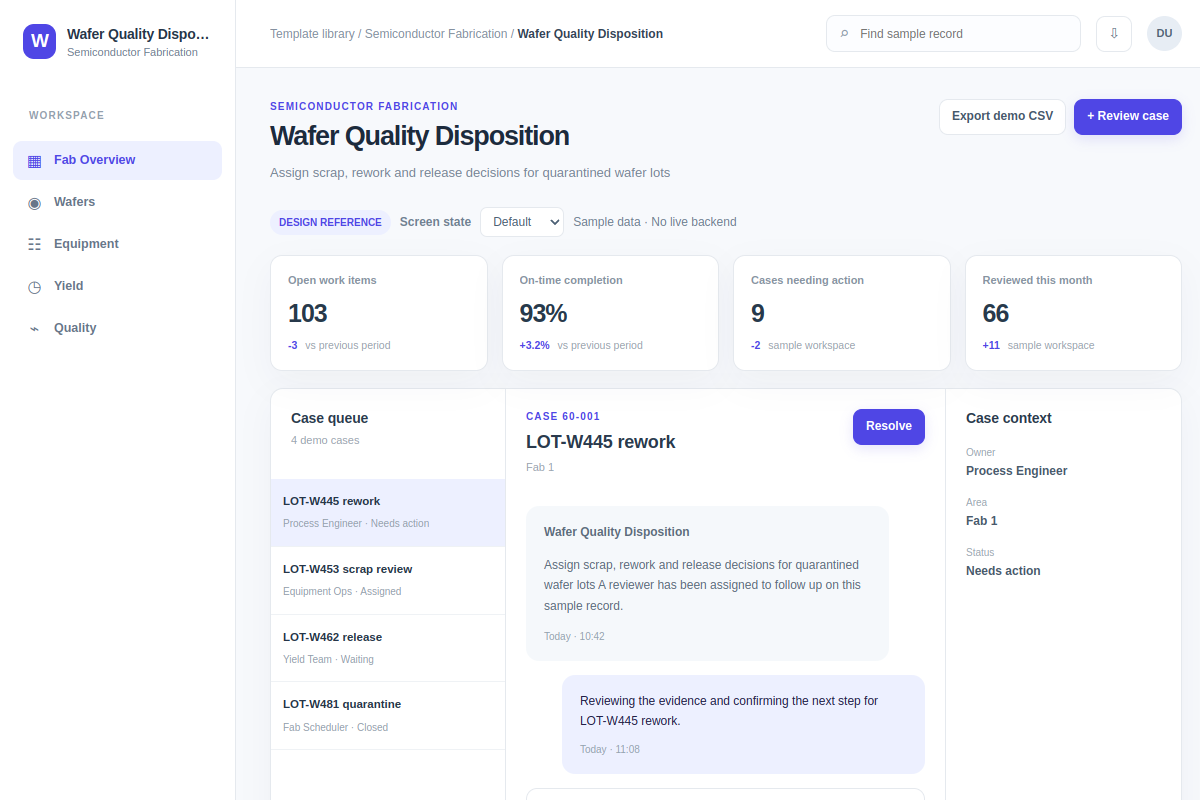Click the Case queue heading
This screenshot has width=1200, height=800.
[x=330, y=418]
